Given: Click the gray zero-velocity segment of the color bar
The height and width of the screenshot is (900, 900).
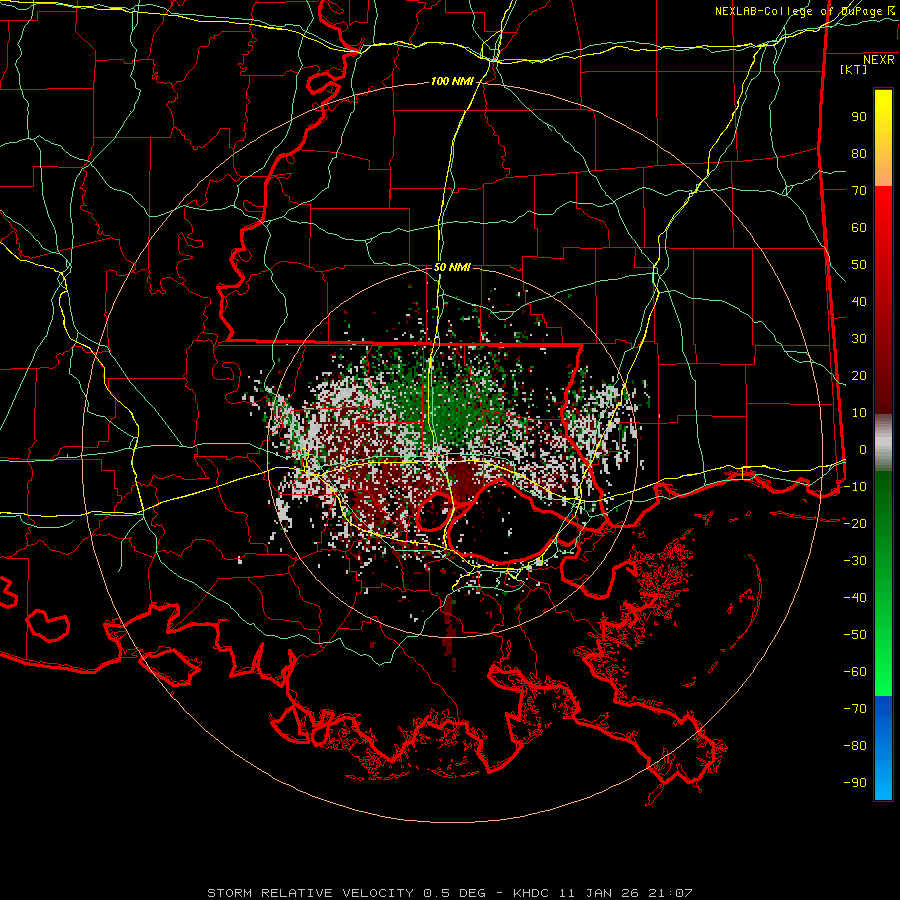Looking at the screenshot, I should tap(883, 443).
